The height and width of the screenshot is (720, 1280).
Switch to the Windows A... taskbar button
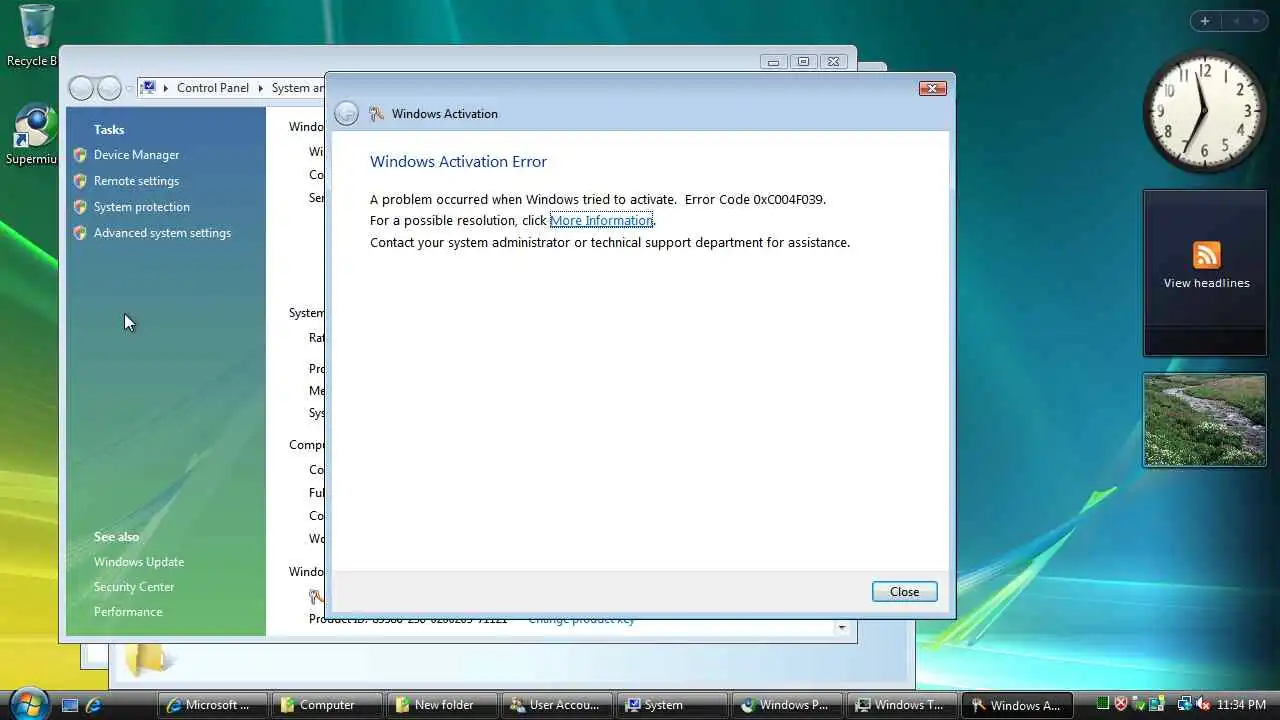(1017, 705)
